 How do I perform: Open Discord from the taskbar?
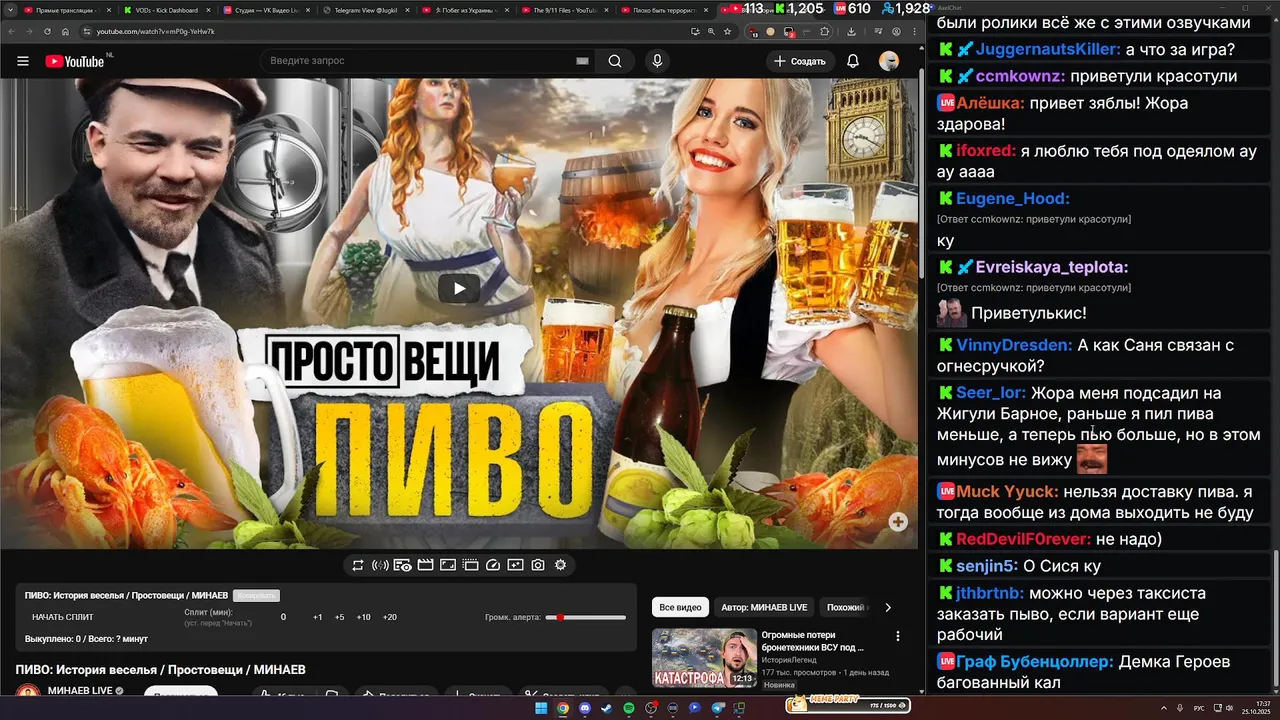585,708
